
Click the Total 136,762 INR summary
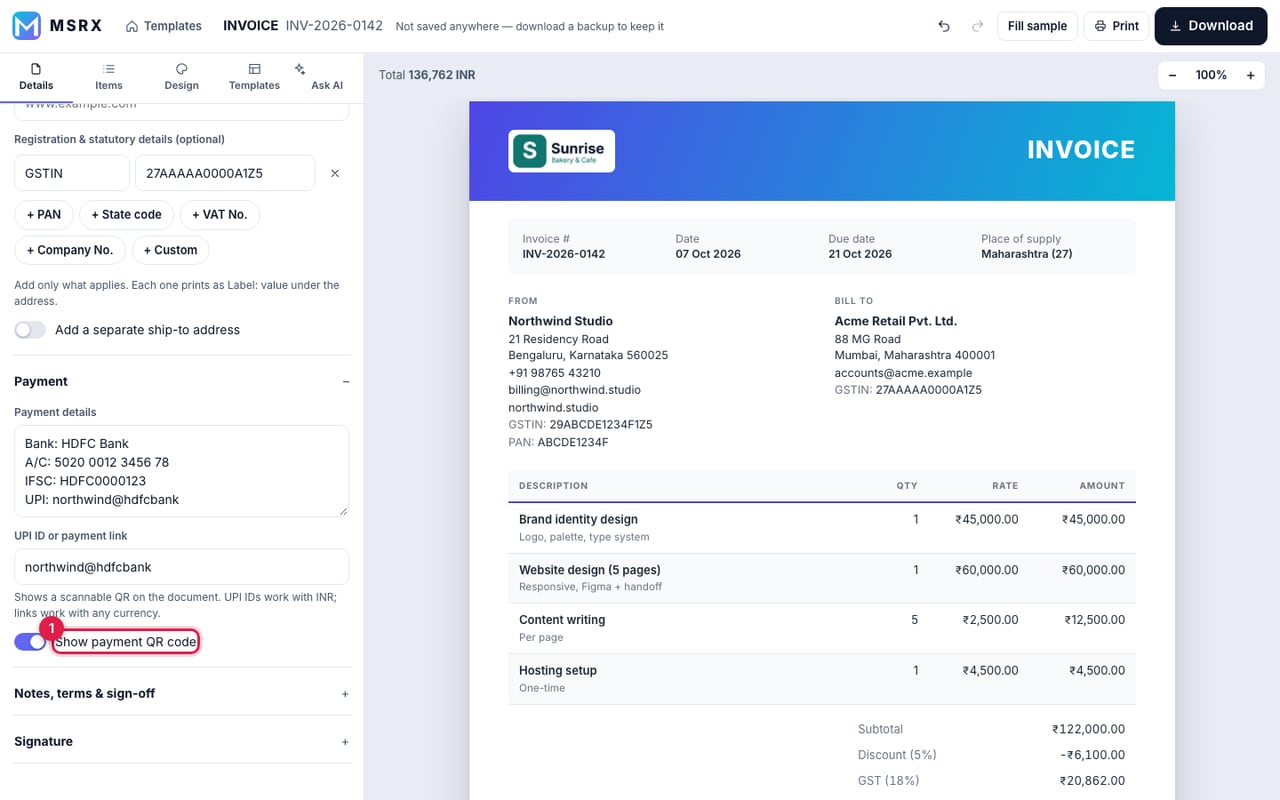(427, 75)
